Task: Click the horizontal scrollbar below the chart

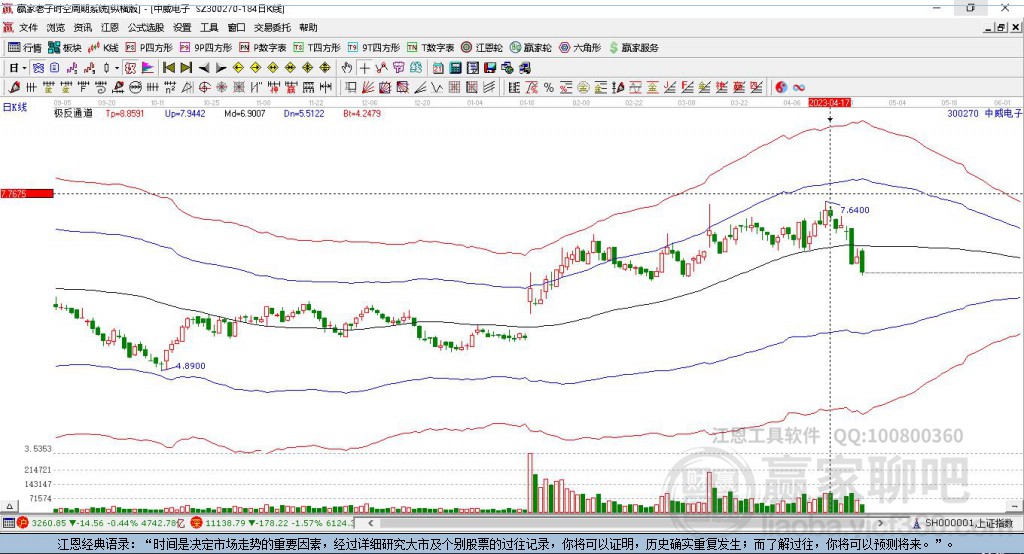Action: pyautogui.click(x=626, y=523)
